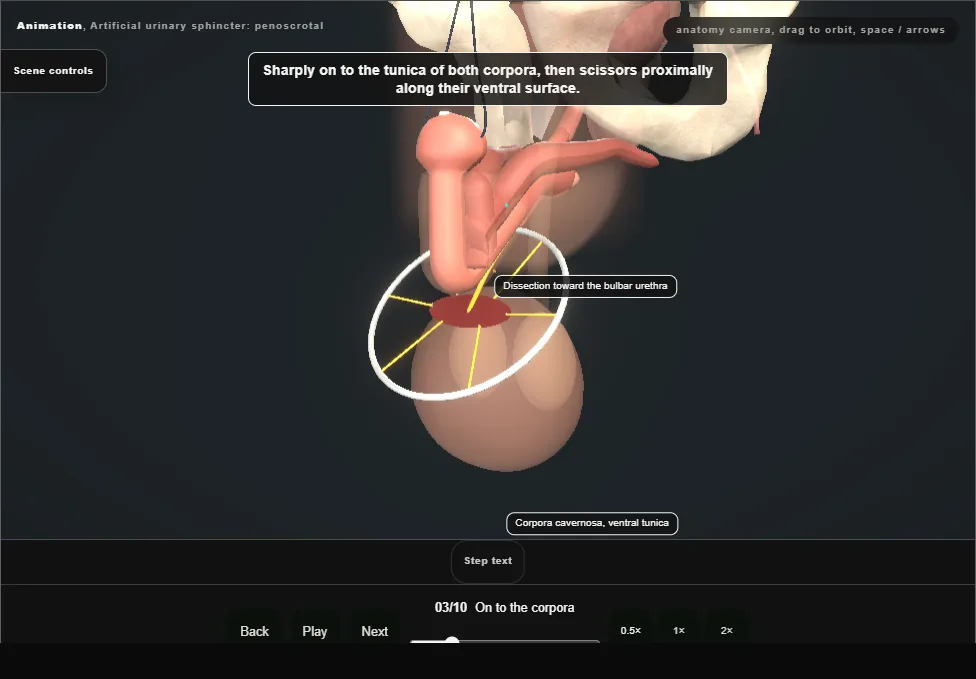Set playback speed to 2×
976x679 pixels.
pos(726,630)
